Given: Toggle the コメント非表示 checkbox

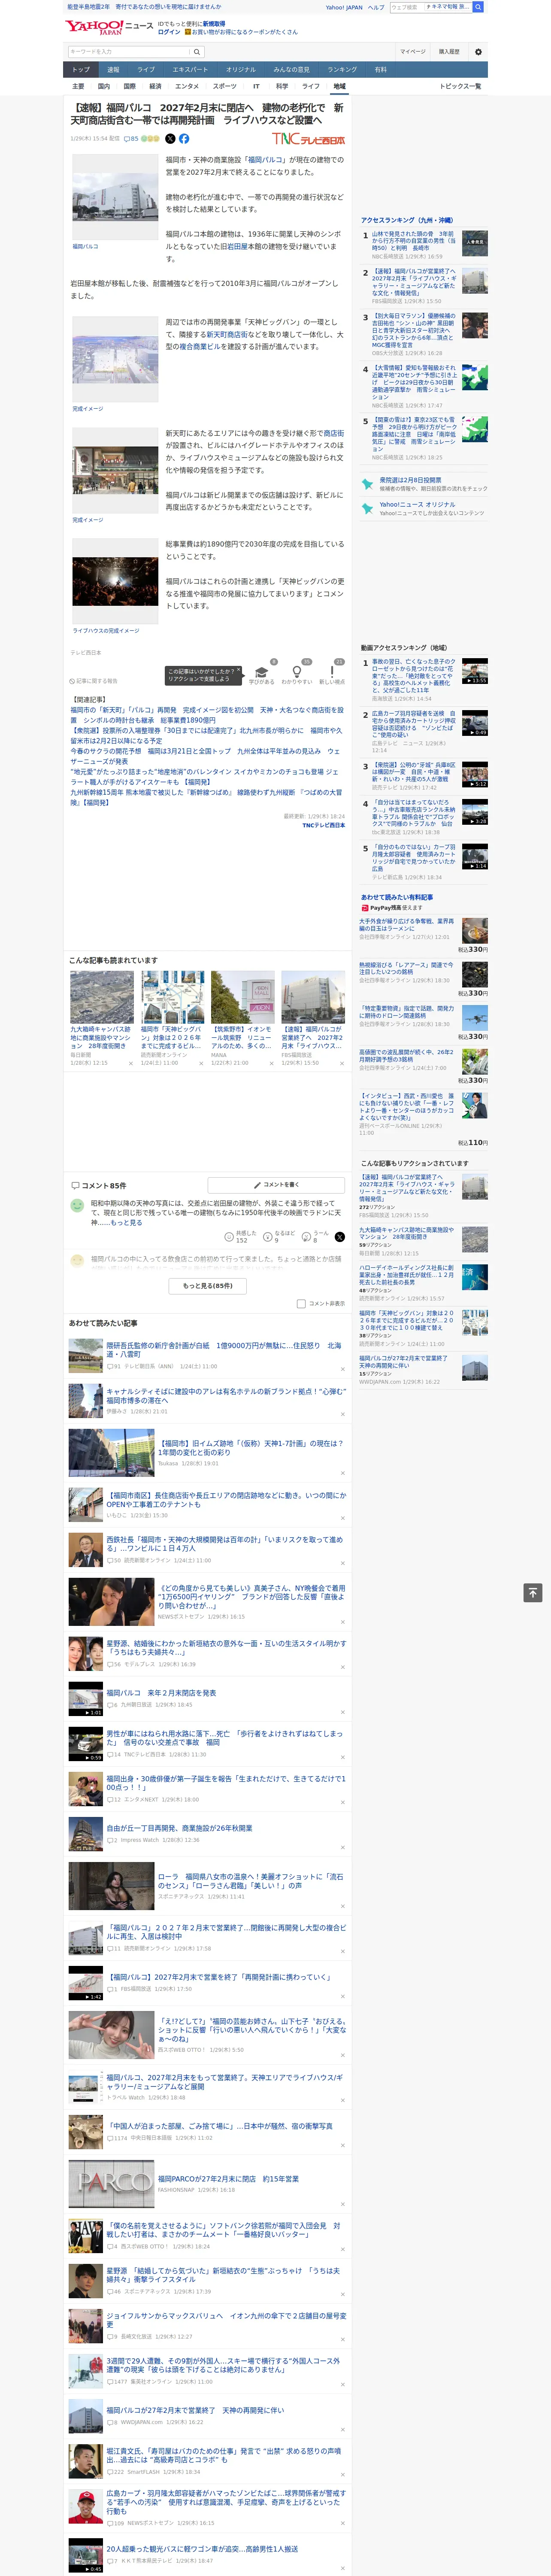Looking at the screenshot, I should click(x=301, y=1304).
